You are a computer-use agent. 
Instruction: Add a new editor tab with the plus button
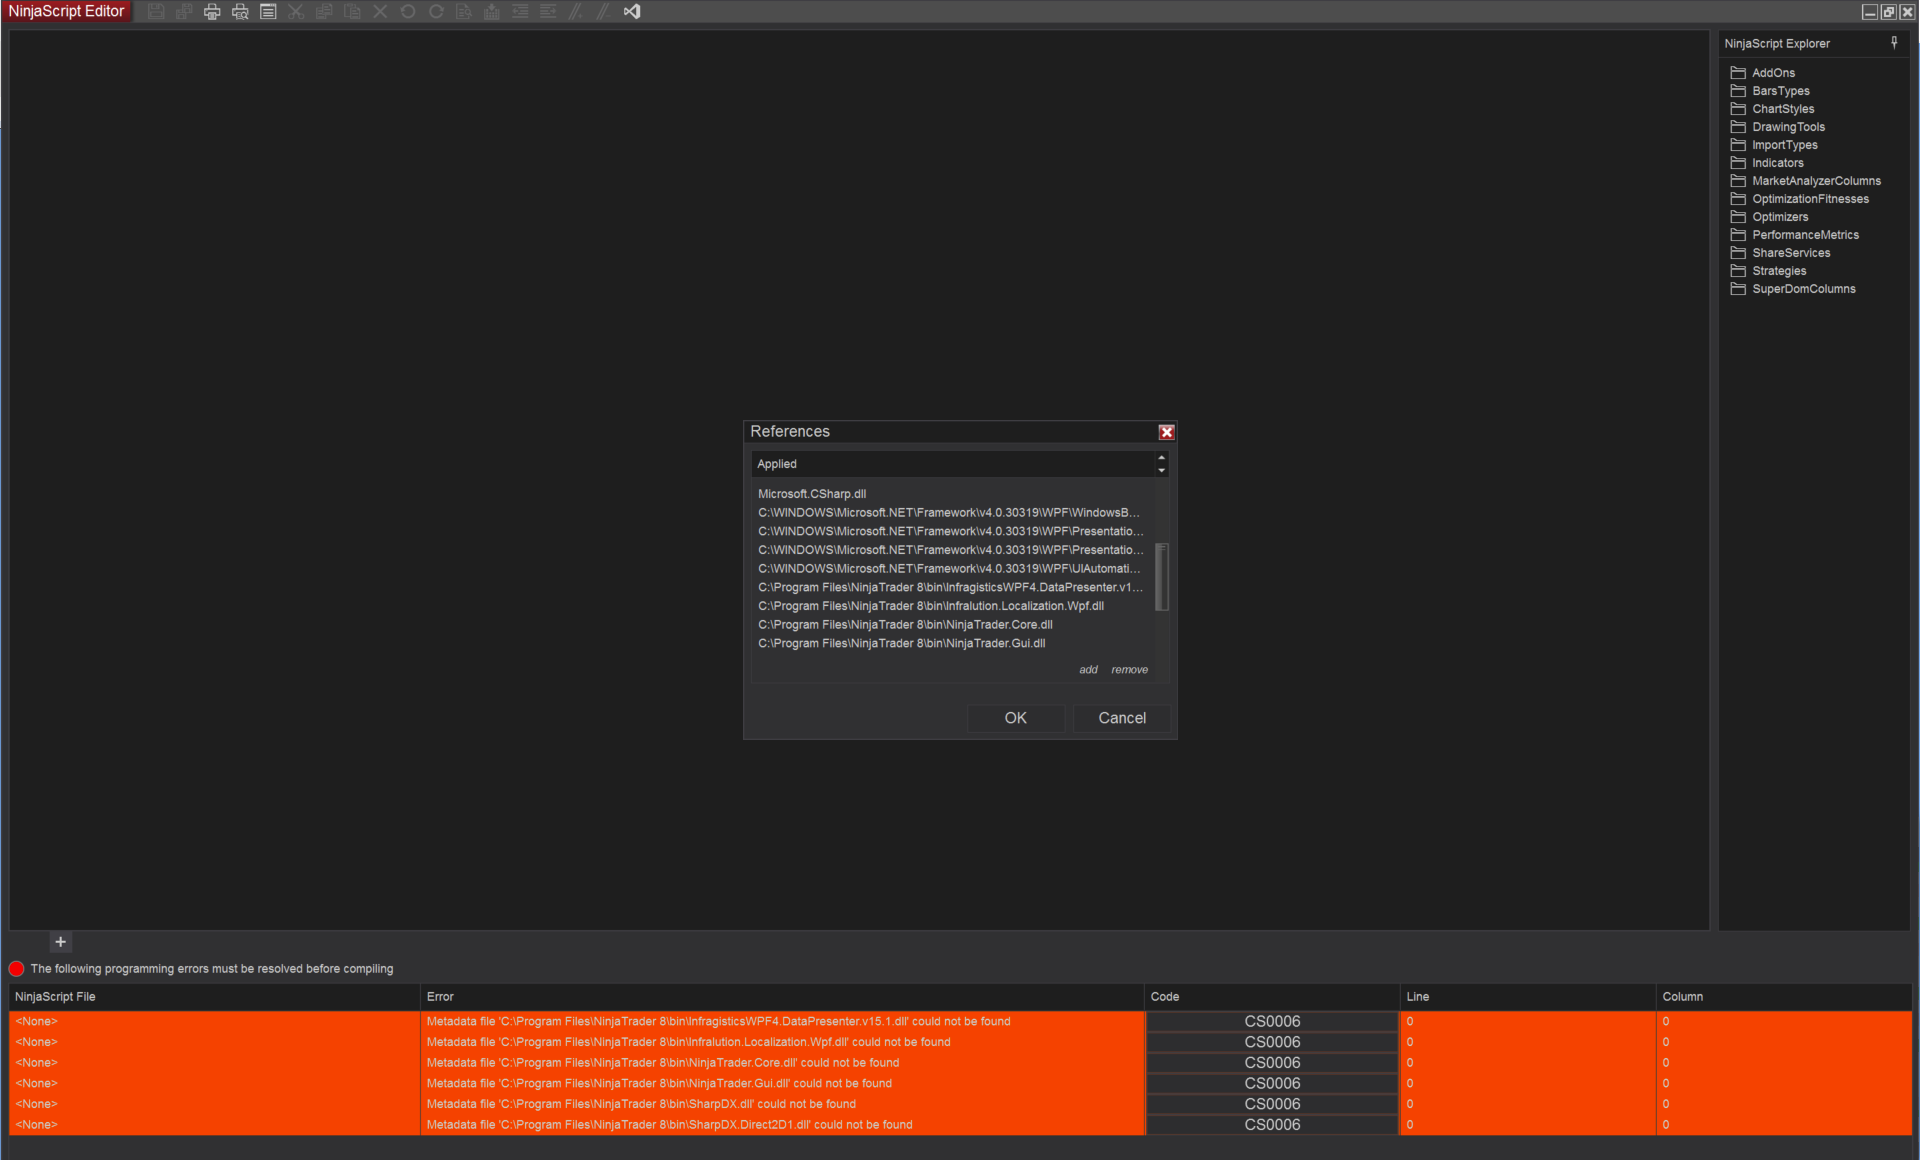click(60, 942)
